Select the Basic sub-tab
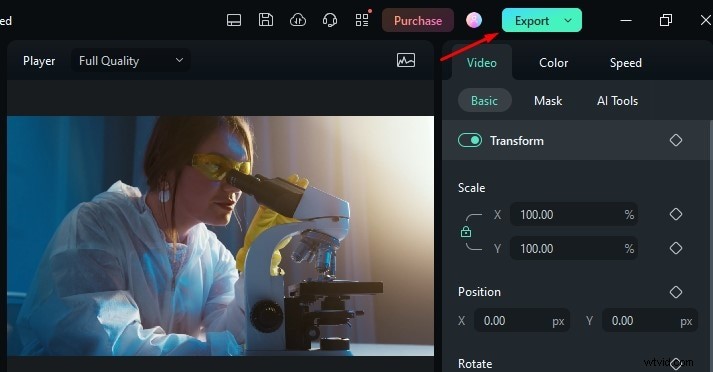The height and width of the screenshot is (372, 713). tap(484, 101)
